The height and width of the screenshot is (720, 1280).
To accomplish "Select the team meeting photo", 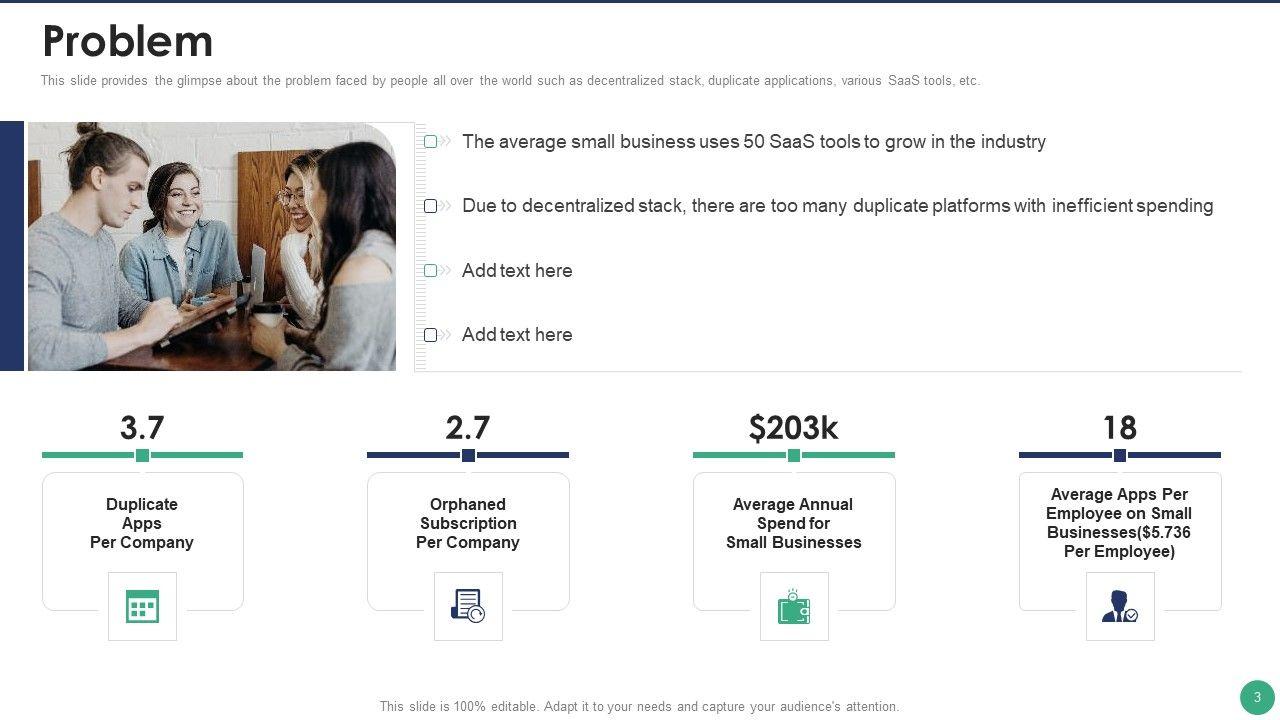I will [x=212, y=247].
